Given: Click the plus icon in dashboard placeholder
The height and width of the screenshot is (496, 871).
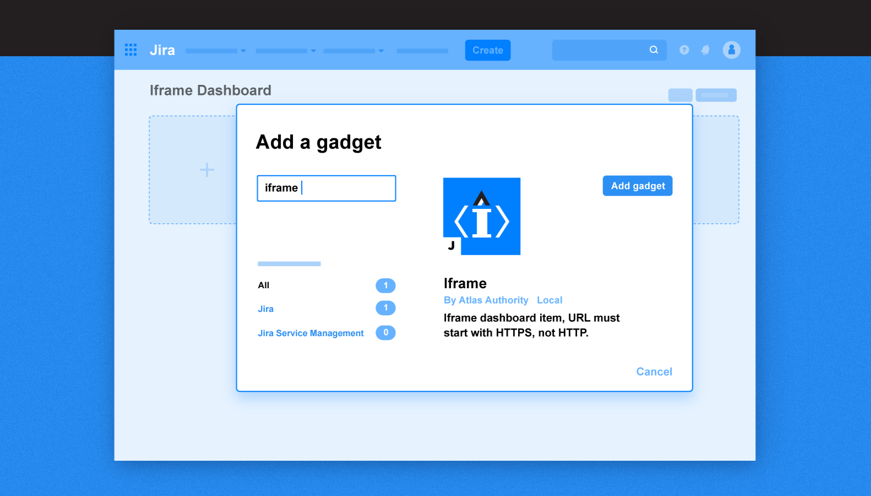Looking at the screenshot, I should point(207,169).
